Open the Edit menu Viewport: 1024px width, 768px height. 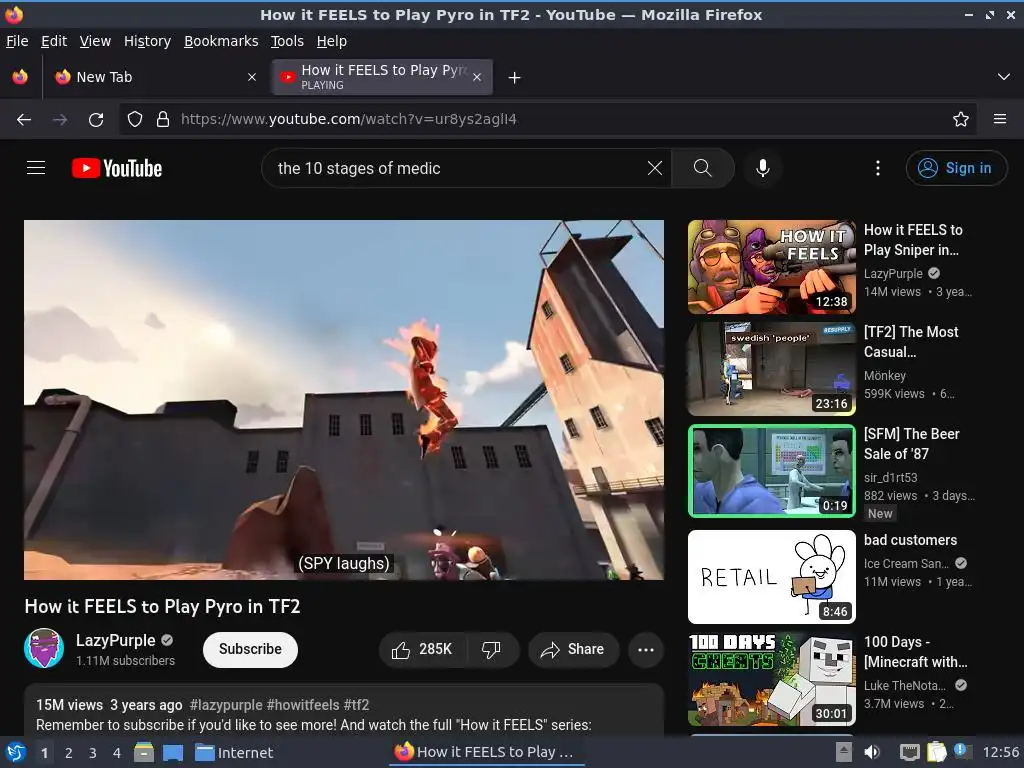54,41
